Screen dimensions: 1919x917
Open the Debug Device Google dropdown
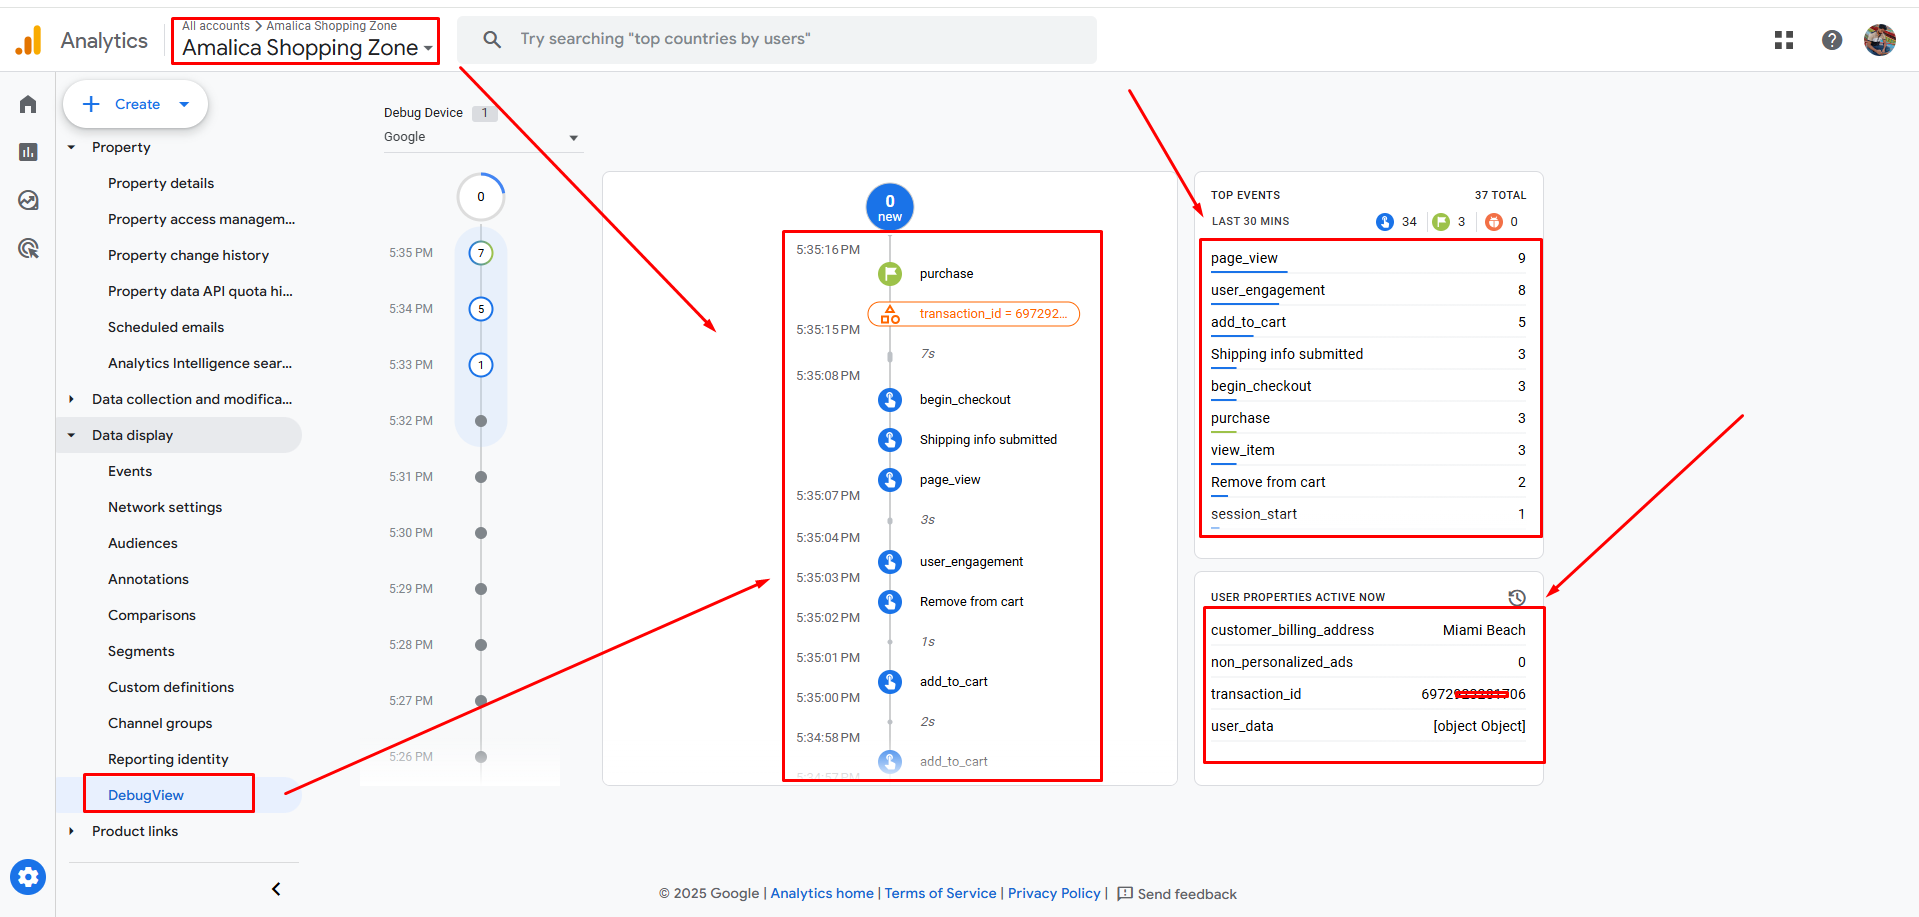tap(481, 137)
